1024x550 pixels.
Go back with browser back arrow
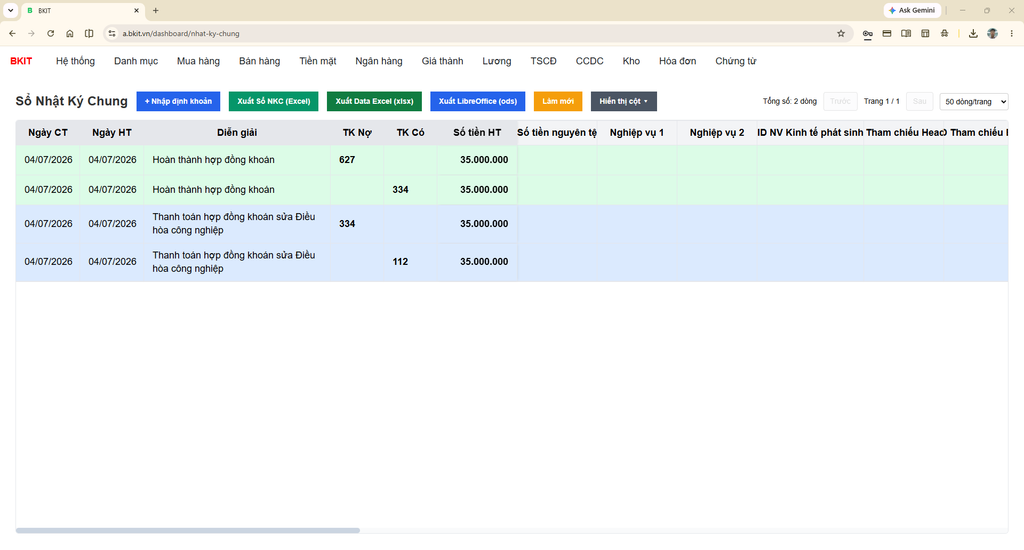pos(12,33)
